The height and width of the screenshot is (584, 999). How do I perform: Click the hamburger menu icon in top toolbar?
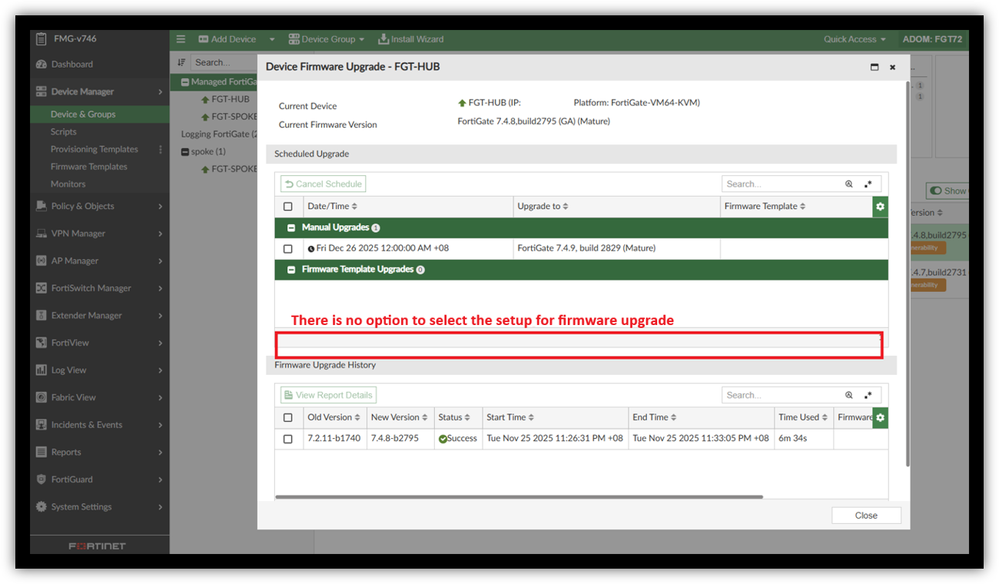pos(181,39)
